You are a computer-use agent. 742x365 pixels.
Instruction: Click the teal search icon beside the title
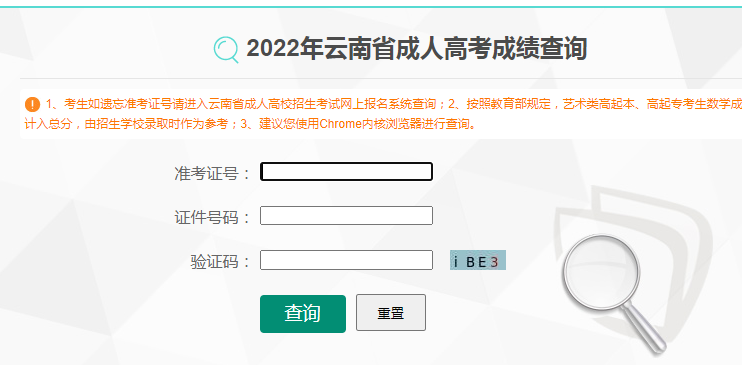pyautogui.click(x=226, y=50)
